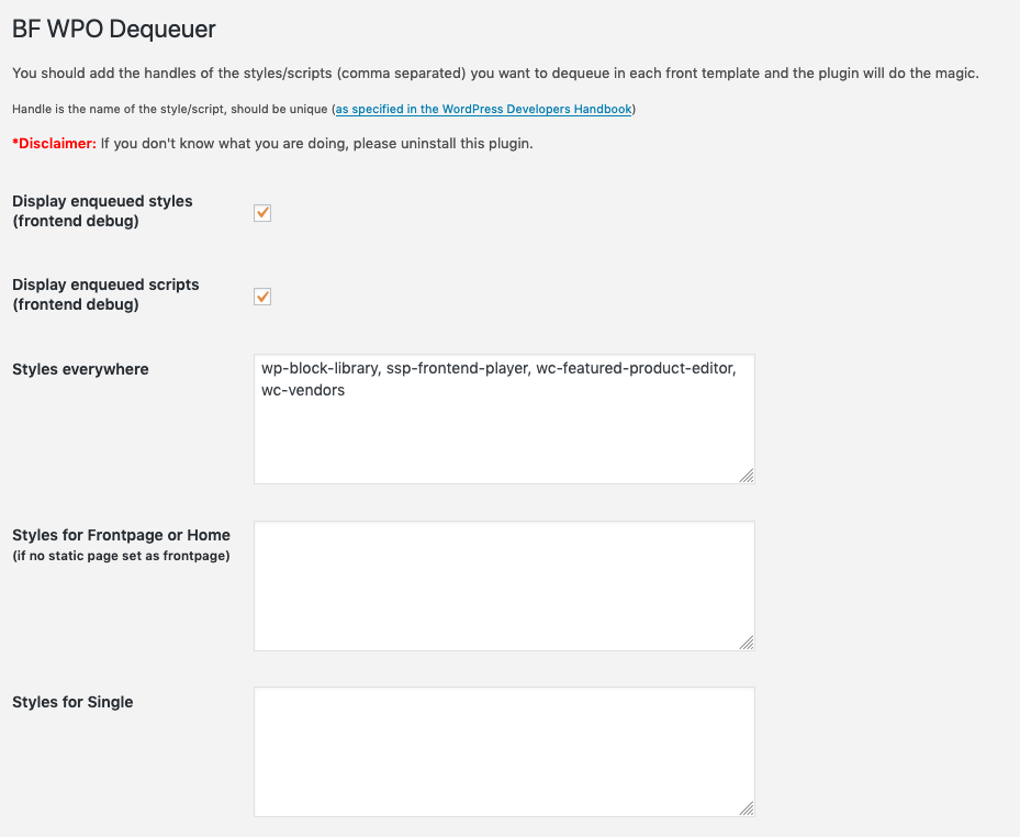Click the 'Styles everywhere' field label
This screenshot has width=1020, height=837.
click(79, 369)
